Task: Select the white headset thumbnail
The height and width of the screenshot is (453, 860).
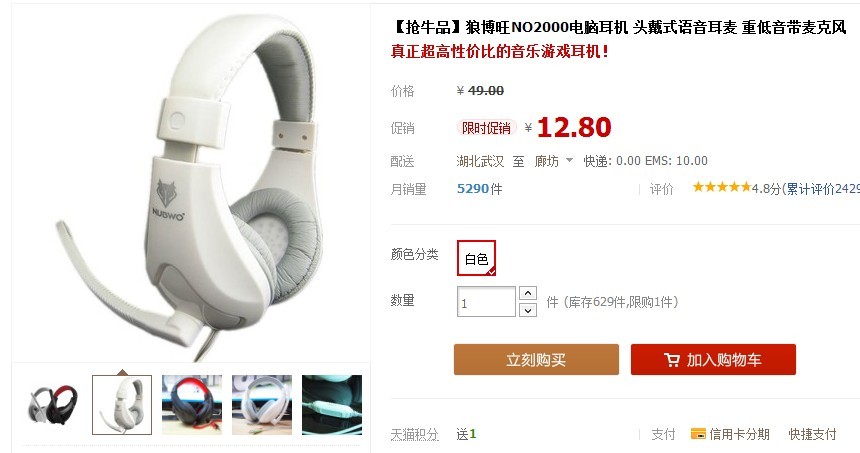Action: click(122, 405)
